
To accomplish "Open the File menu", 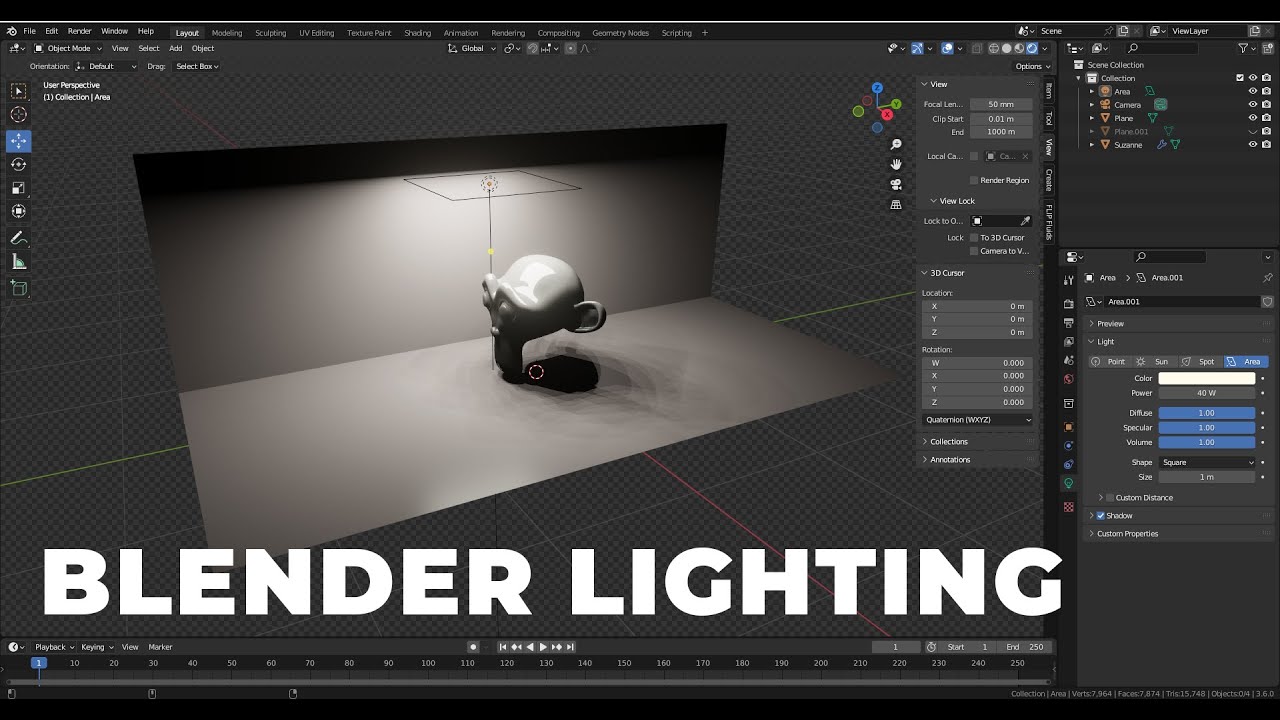I will 29,31.
